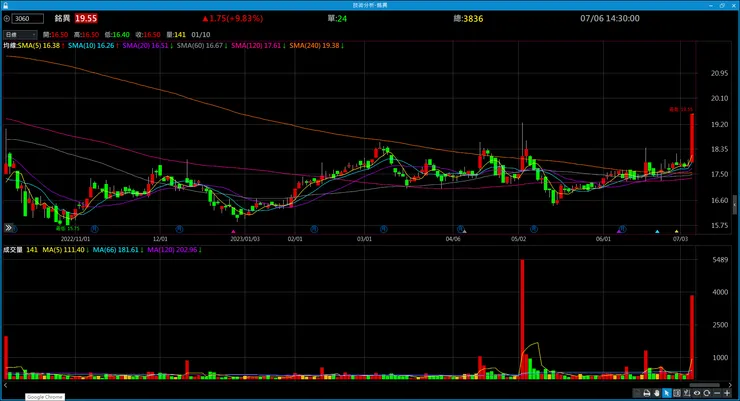740x401 pixels.
Task: Expand the double-chevron panel at chart left
Action: coord(8,228)
